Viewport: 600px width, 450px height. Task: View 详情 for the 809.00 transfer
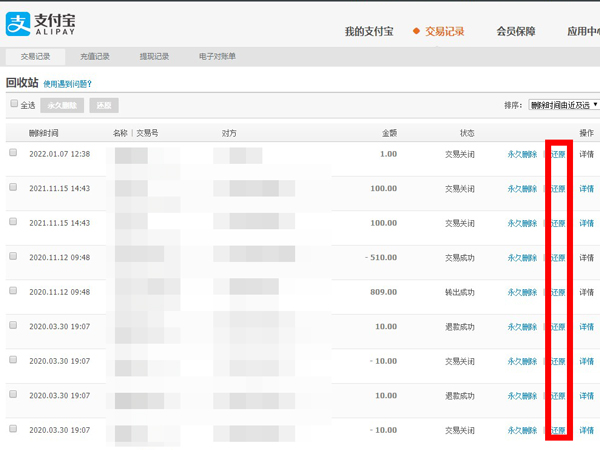[586, 292]
